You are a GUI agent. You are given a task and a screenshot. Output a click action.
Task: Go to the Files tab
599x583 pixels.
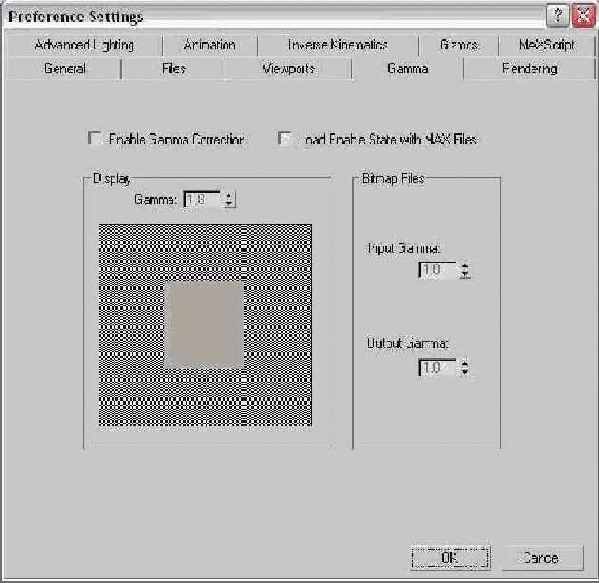[174, 69]
